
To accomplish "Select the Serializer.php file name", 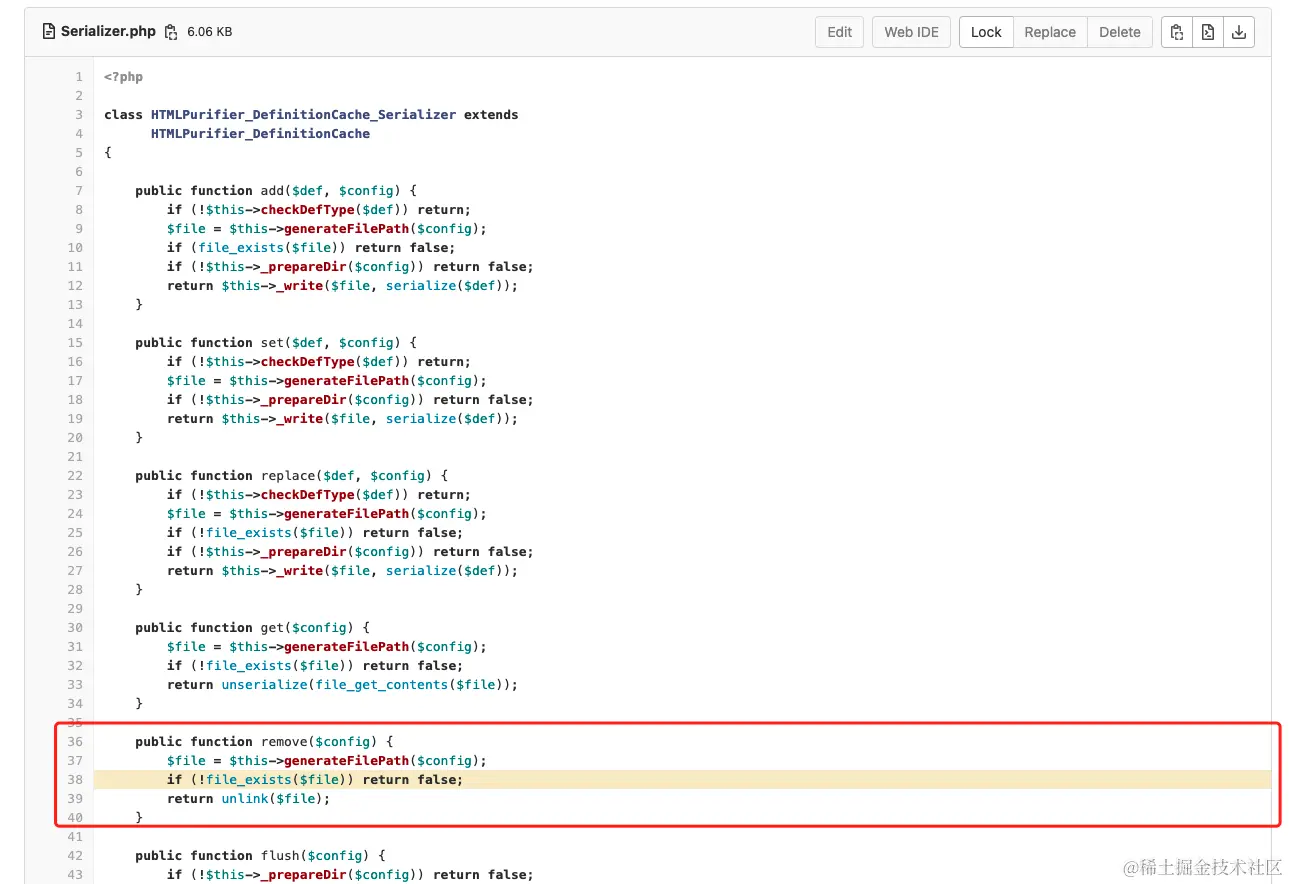I will (x=108, y=31).
